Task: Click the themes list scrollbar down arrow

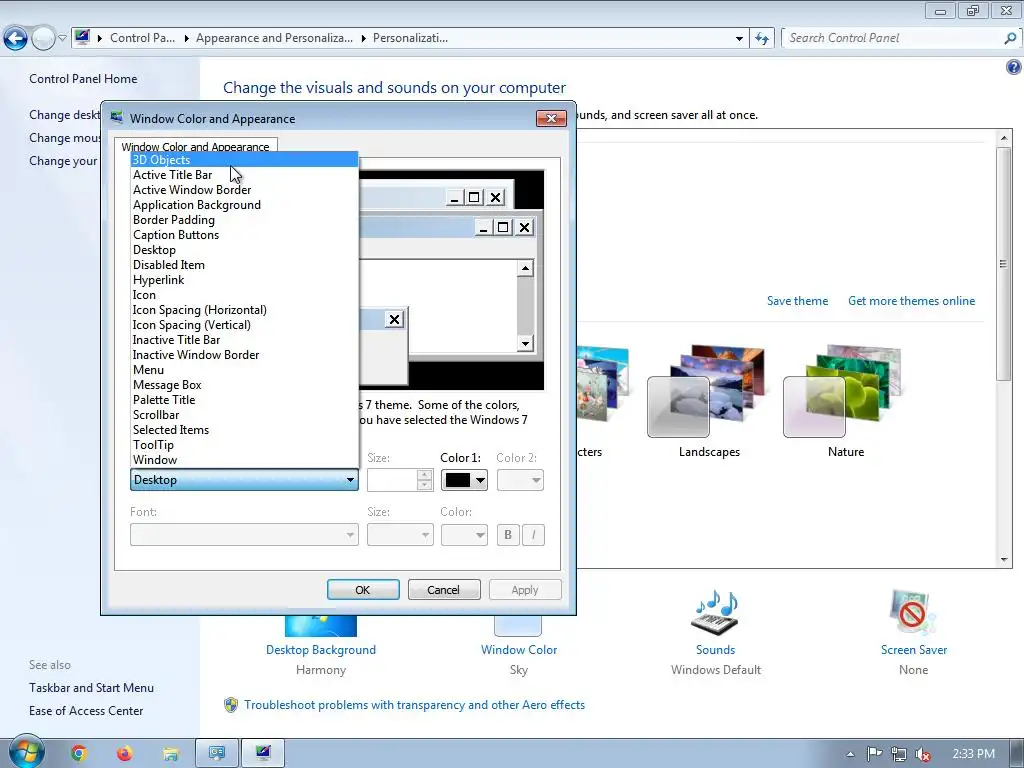Action: [1004, 560]
